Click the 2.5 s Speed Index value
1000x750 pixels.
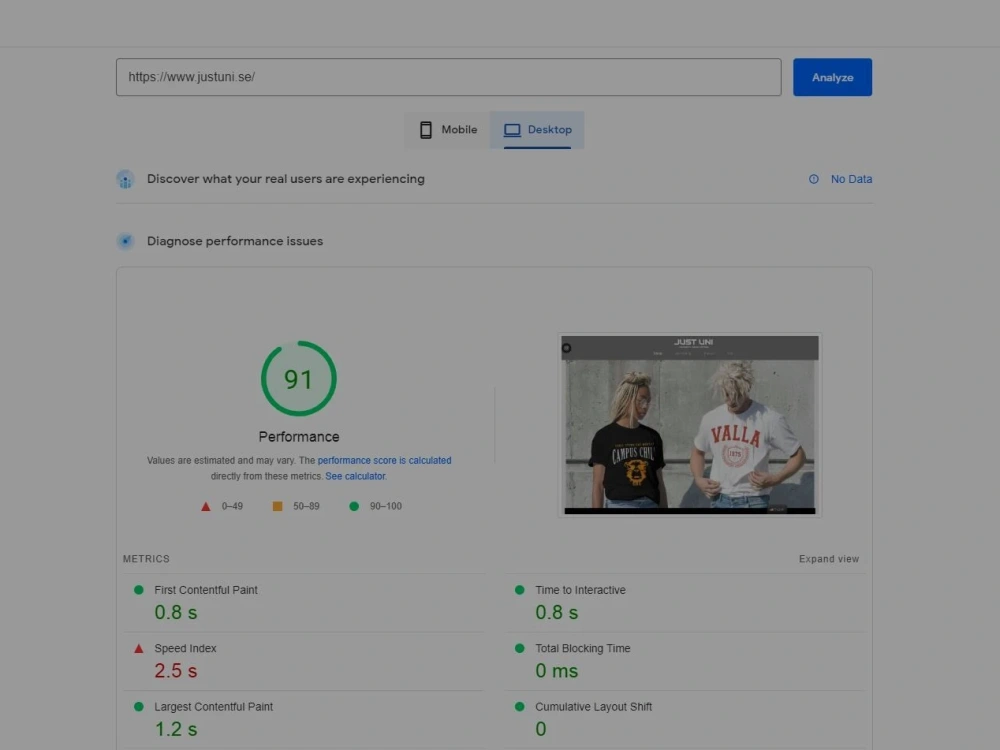[x=176, y=671]
